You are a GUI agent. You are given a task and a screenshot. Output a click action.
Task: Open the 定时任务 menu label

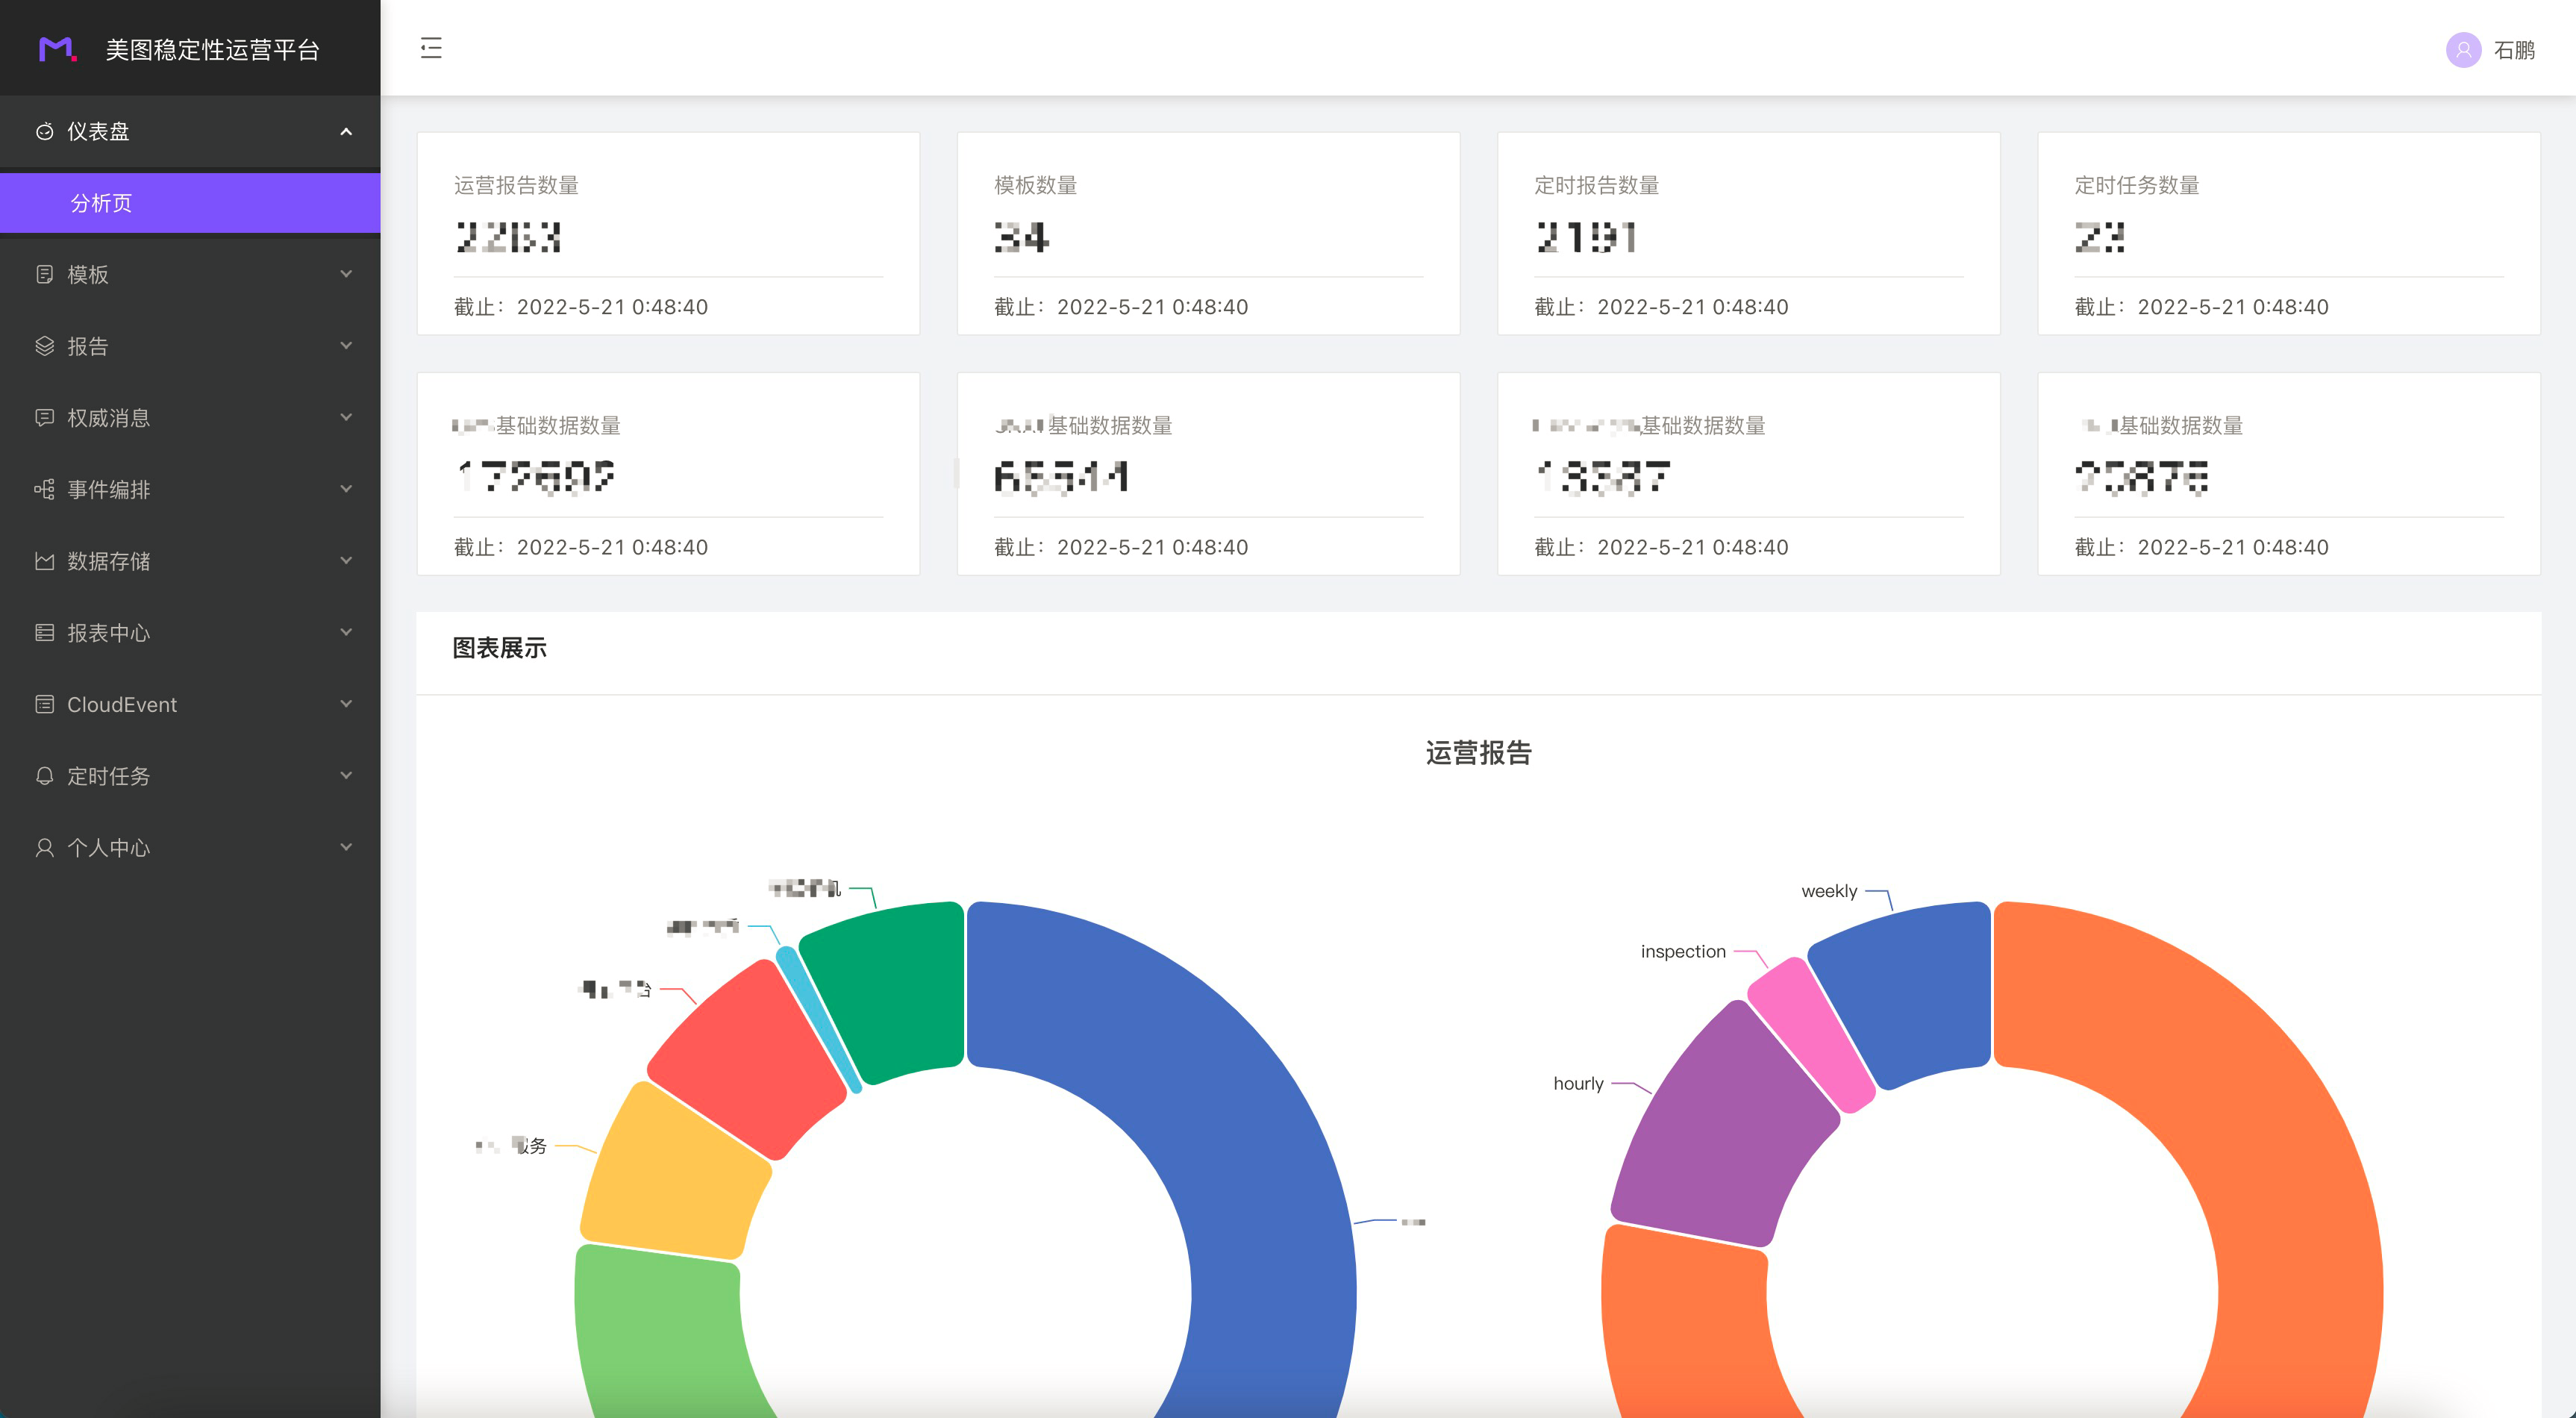[x=109, y=776]
